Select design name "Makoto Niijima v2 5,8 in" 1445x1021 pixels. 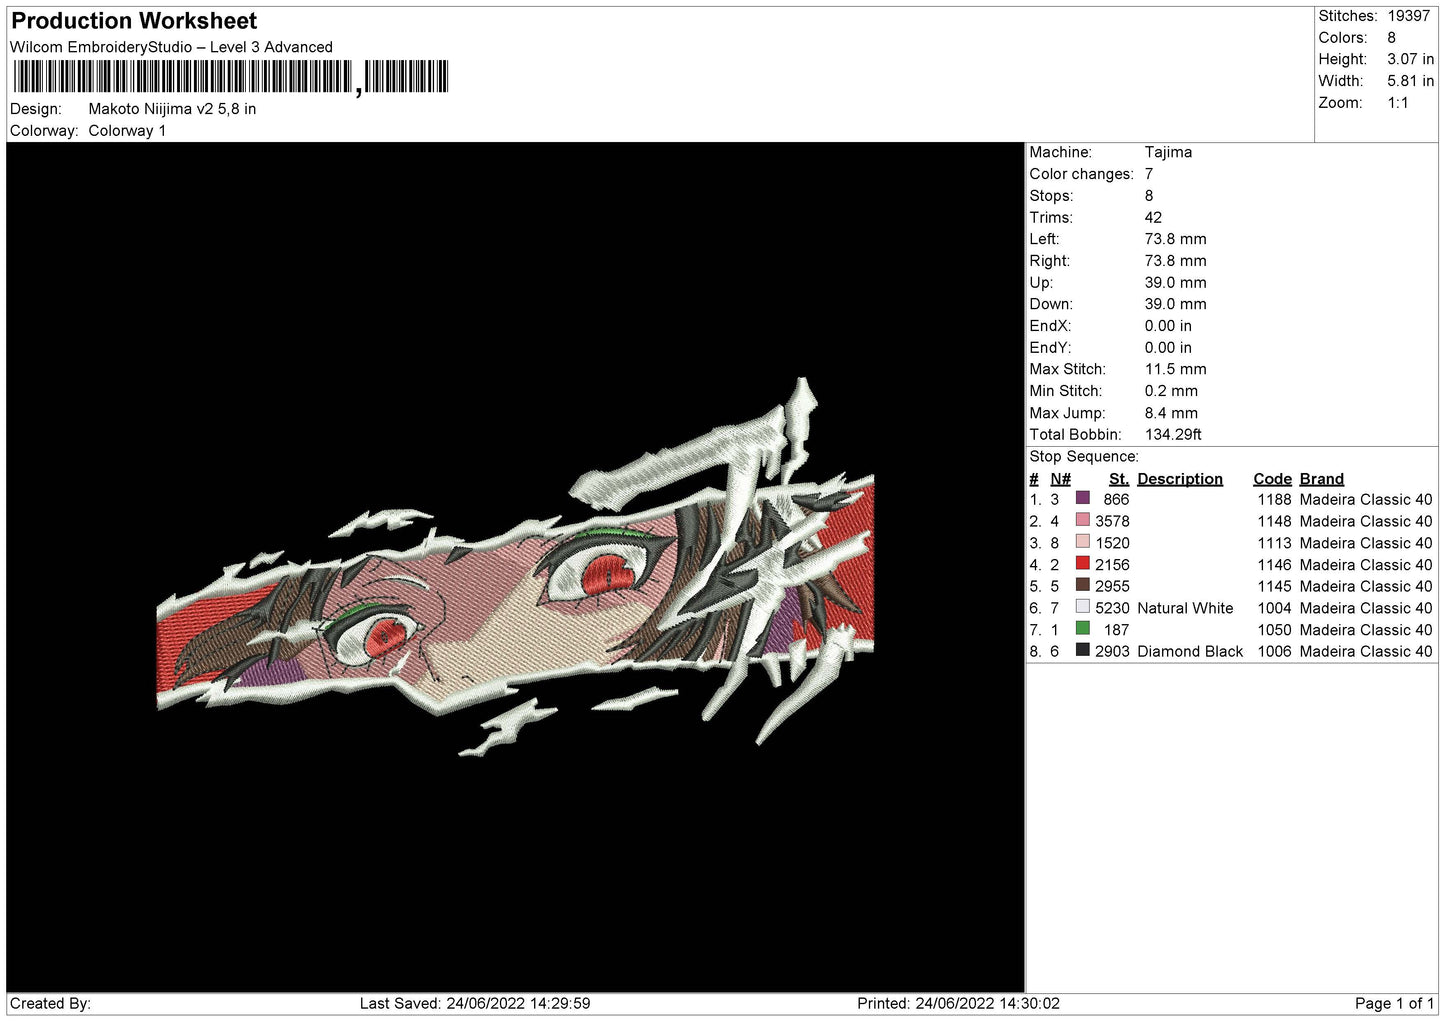pos(172,109)
